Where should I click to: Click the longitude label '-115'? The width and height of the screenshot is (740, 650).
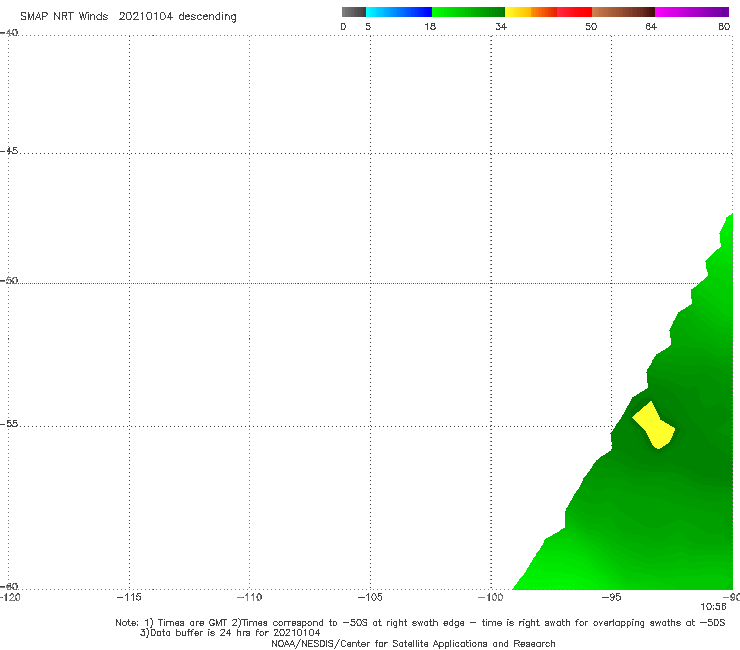pos(129,597)
